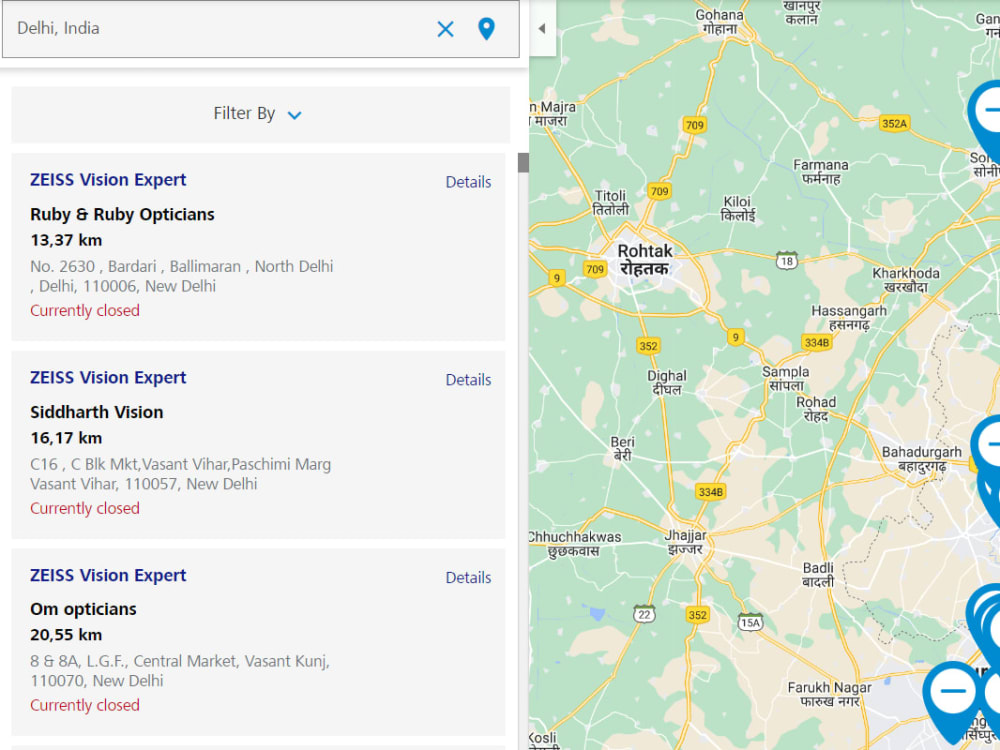
Task: Click ZEISS Vision Expert label above Om opticians
Action: coord(108,575)
